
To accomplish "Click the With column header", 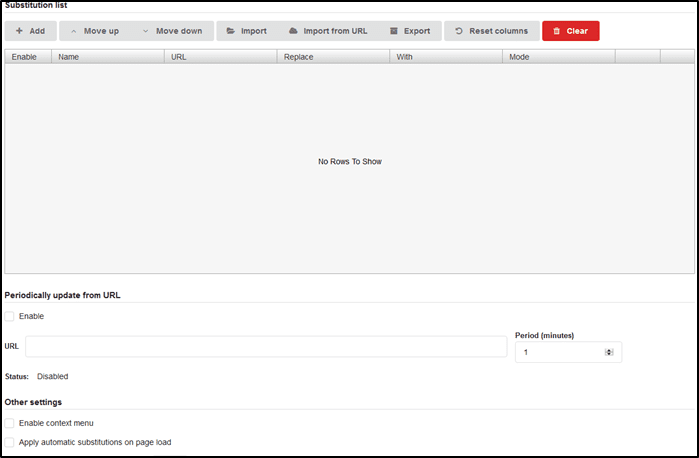I will click(x=446, y=57).
